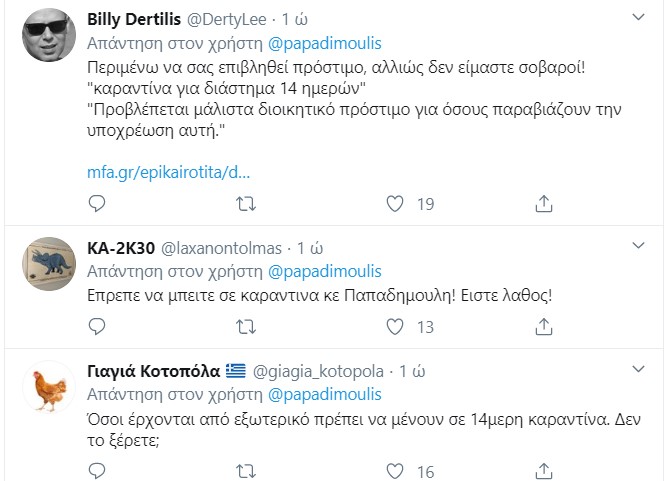Like KA-2K30's tweet with 13 likes
The image size is (667, 481).
tap(396, 326)
